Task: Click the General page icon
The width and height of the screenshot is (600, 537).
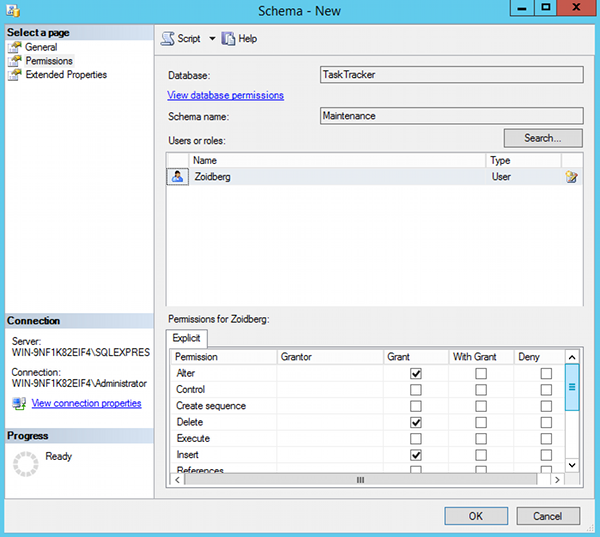Action: point(15,47)
